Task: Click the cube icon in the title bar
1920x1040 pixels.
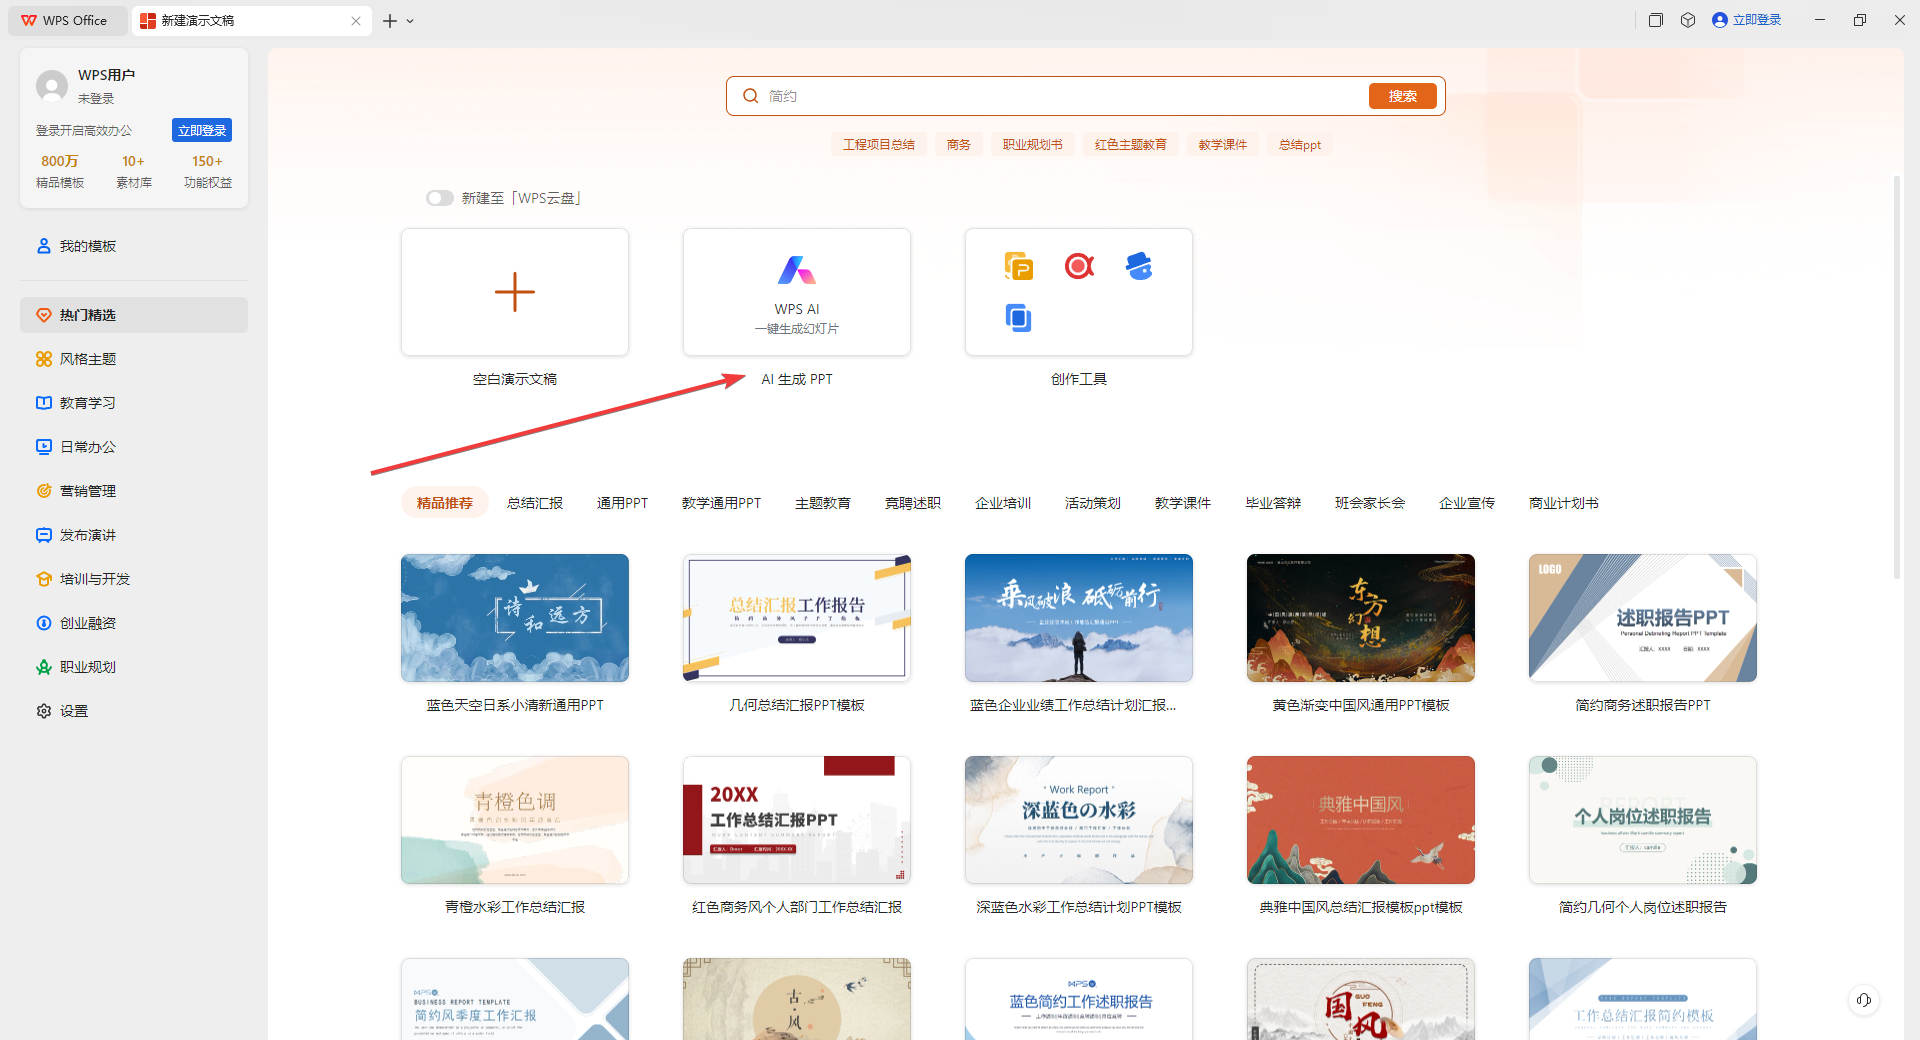Action: coord(1688,19)
